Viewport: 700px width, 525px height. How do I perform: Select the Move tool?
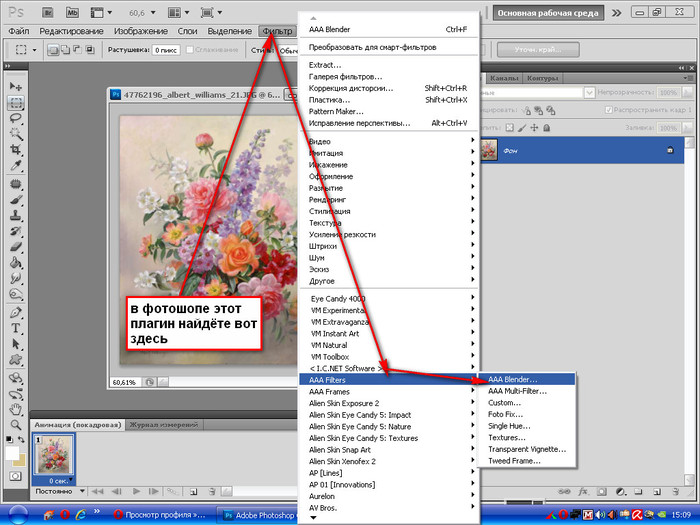point(16,86)
